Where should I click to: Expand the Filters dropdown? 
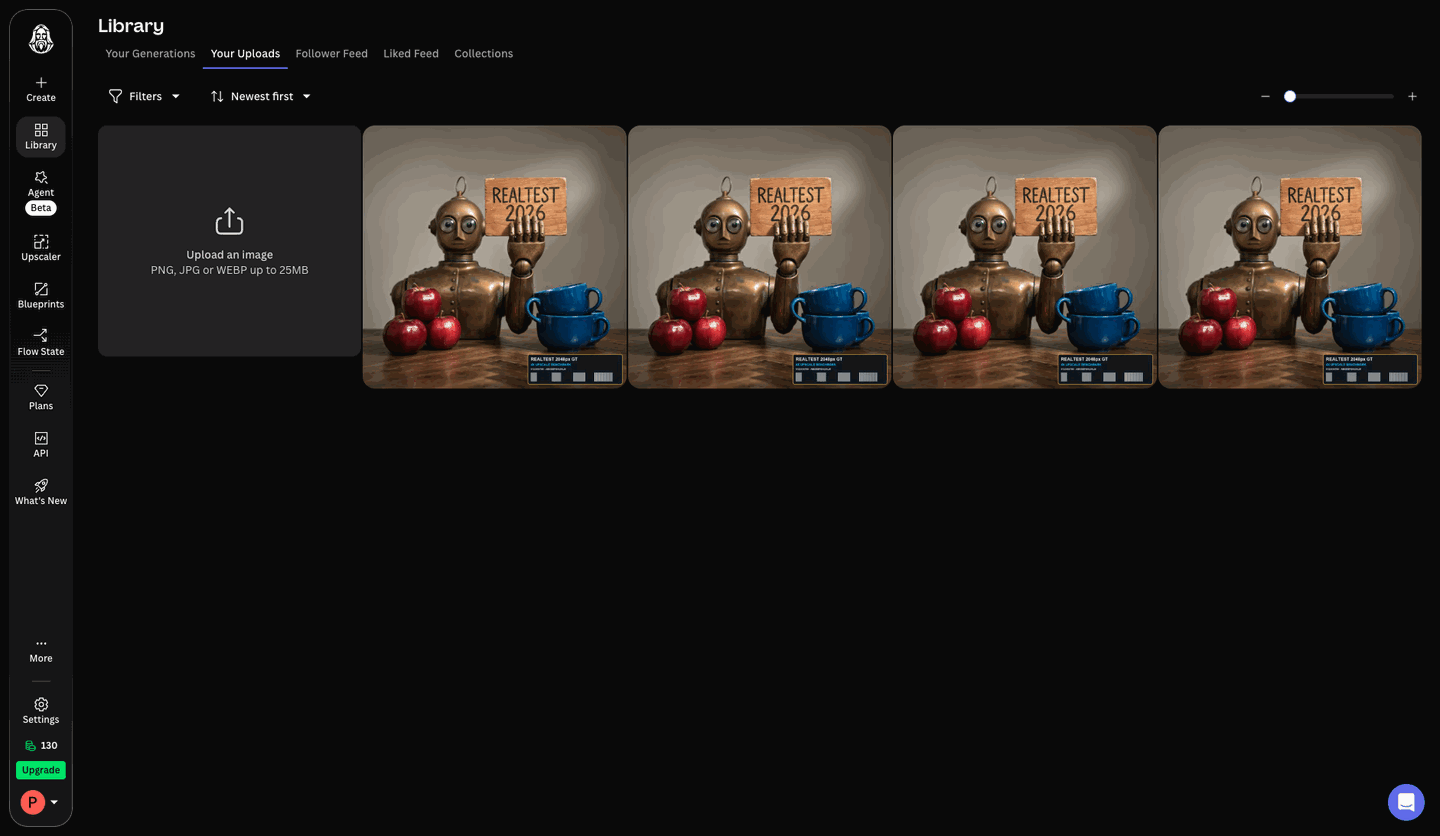click(x=145, y=96)
